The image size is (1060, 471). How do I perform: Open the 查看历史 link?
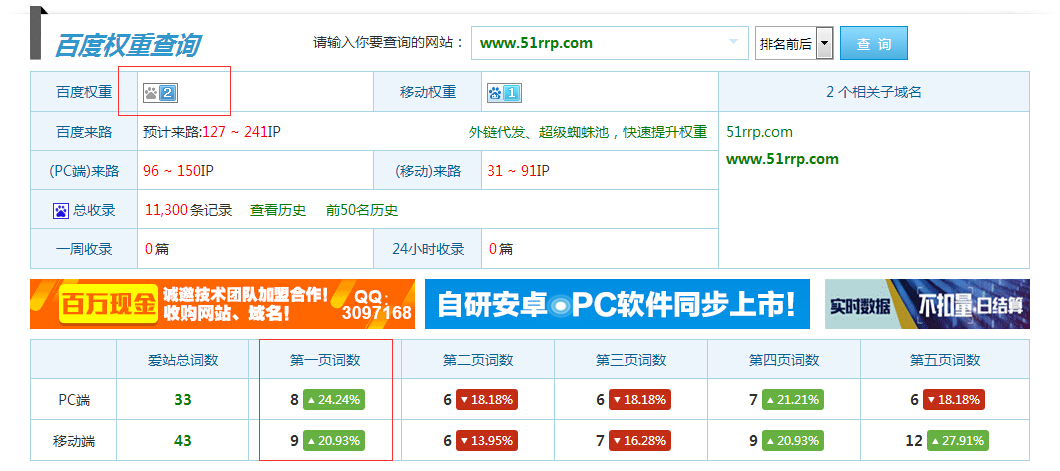point(278,210)
